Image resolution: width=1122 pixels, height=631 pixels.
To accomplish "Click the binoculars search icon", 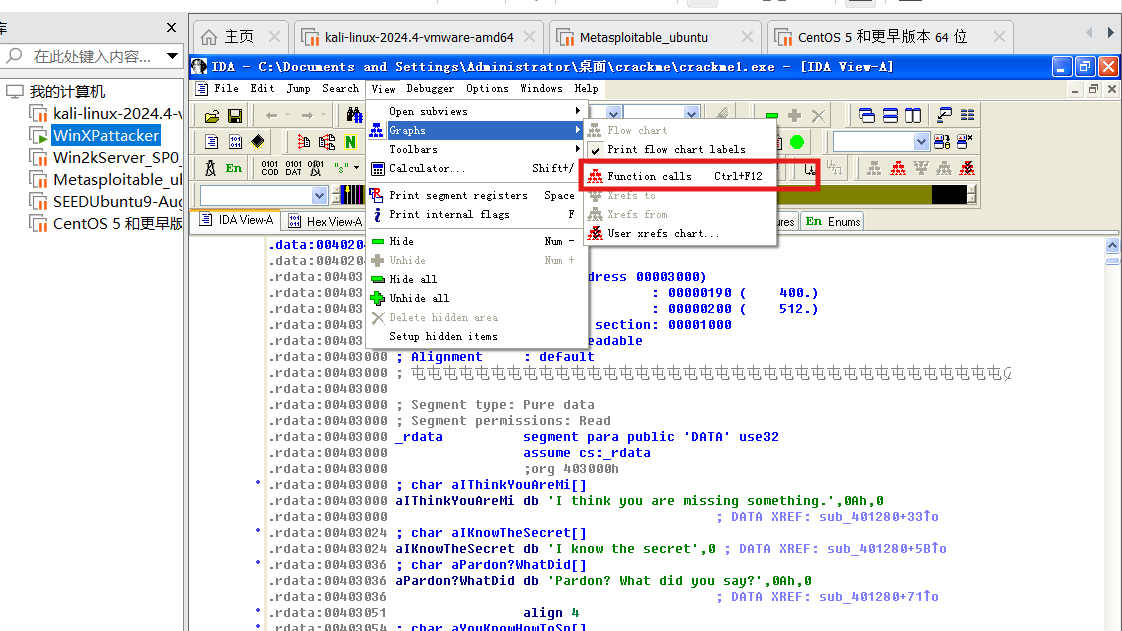I will pyautogui.click(x=354, y=115).
